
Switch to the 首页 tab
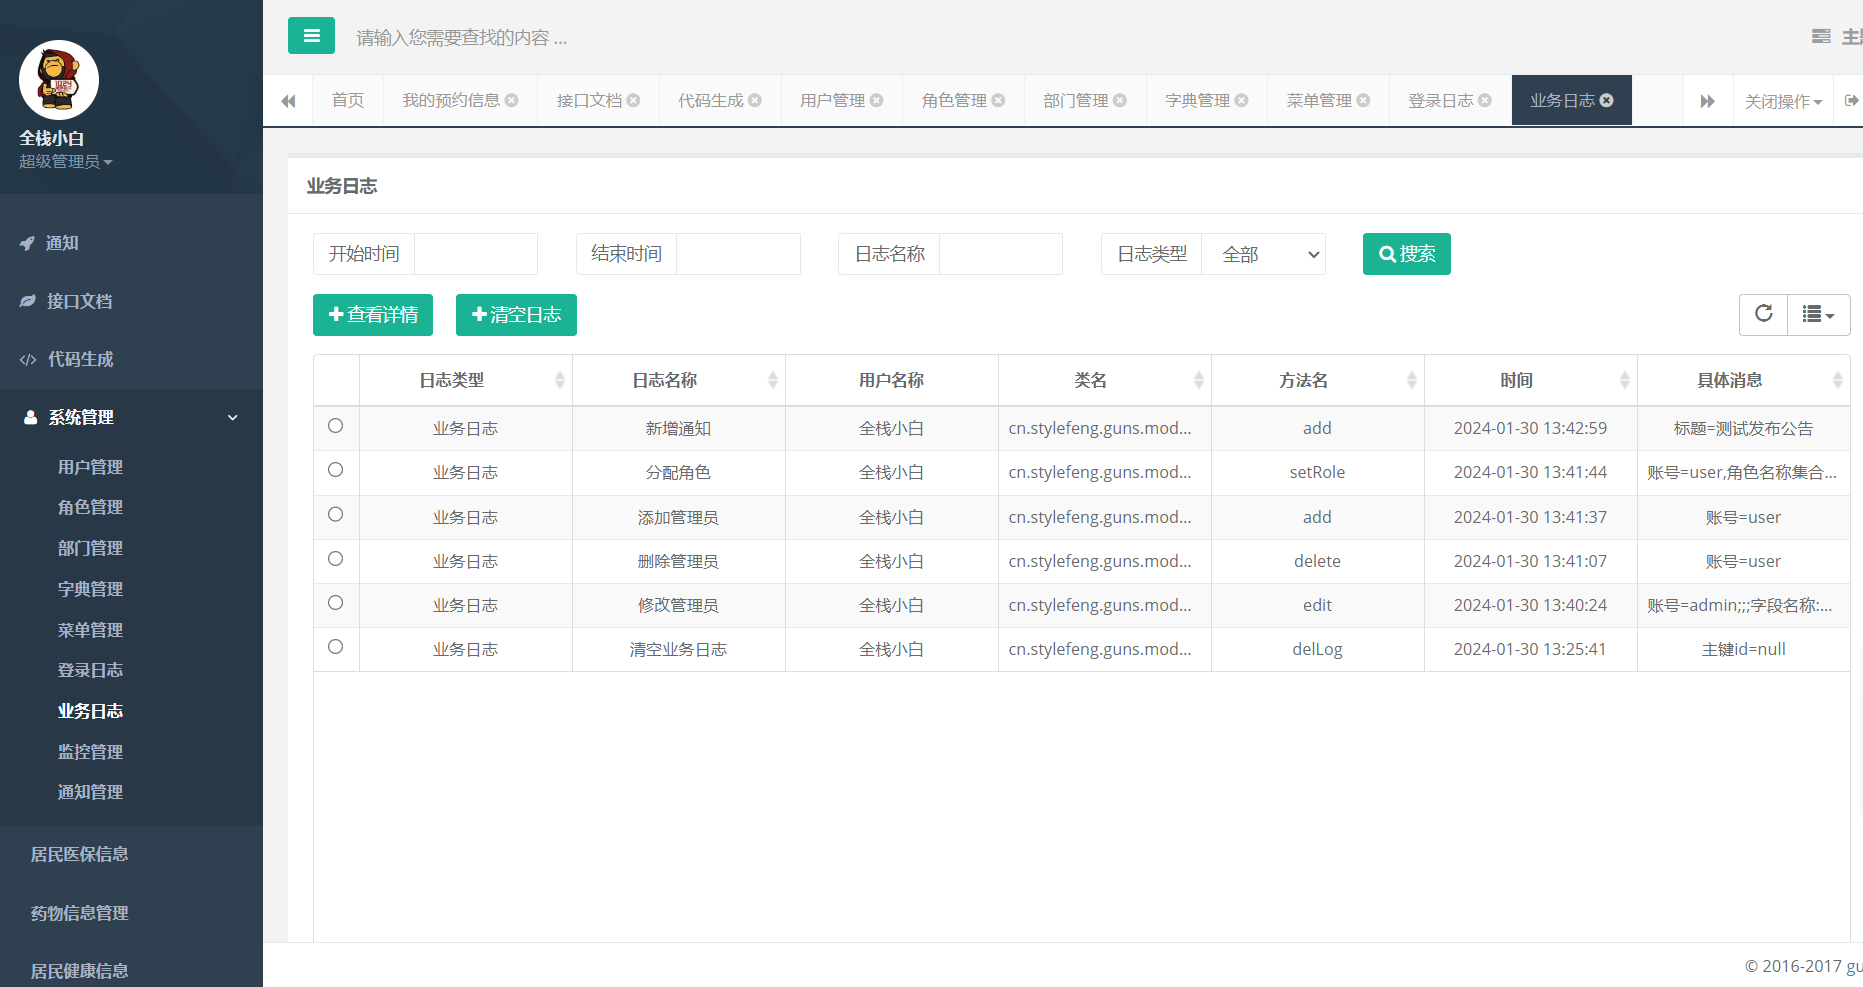pyautogui.click(x=348, y=101)
